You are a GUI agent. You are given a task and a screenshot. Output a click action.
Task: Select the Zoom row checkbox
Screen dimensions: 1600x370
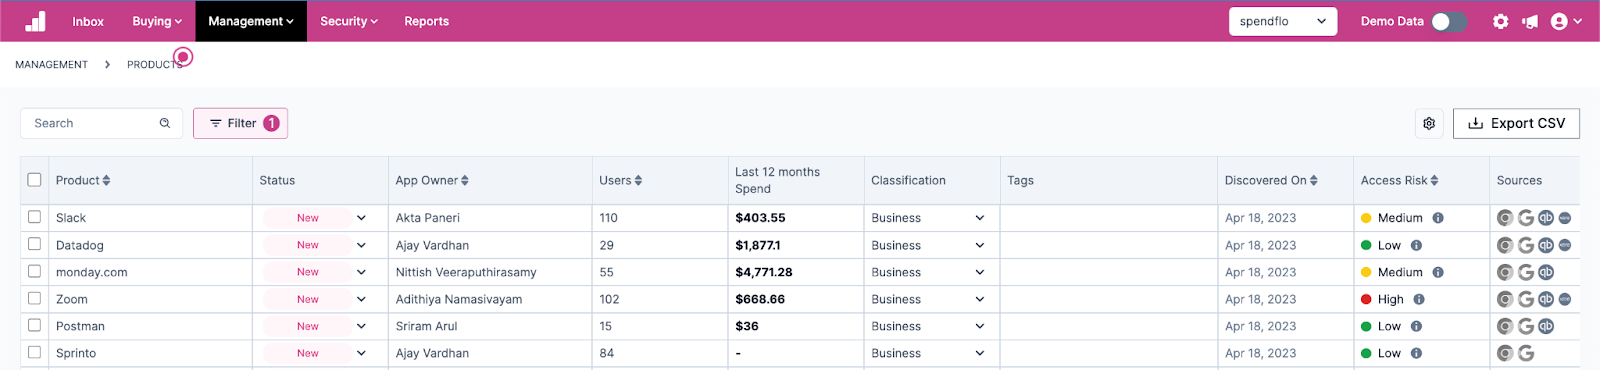[x=34, y=298]
